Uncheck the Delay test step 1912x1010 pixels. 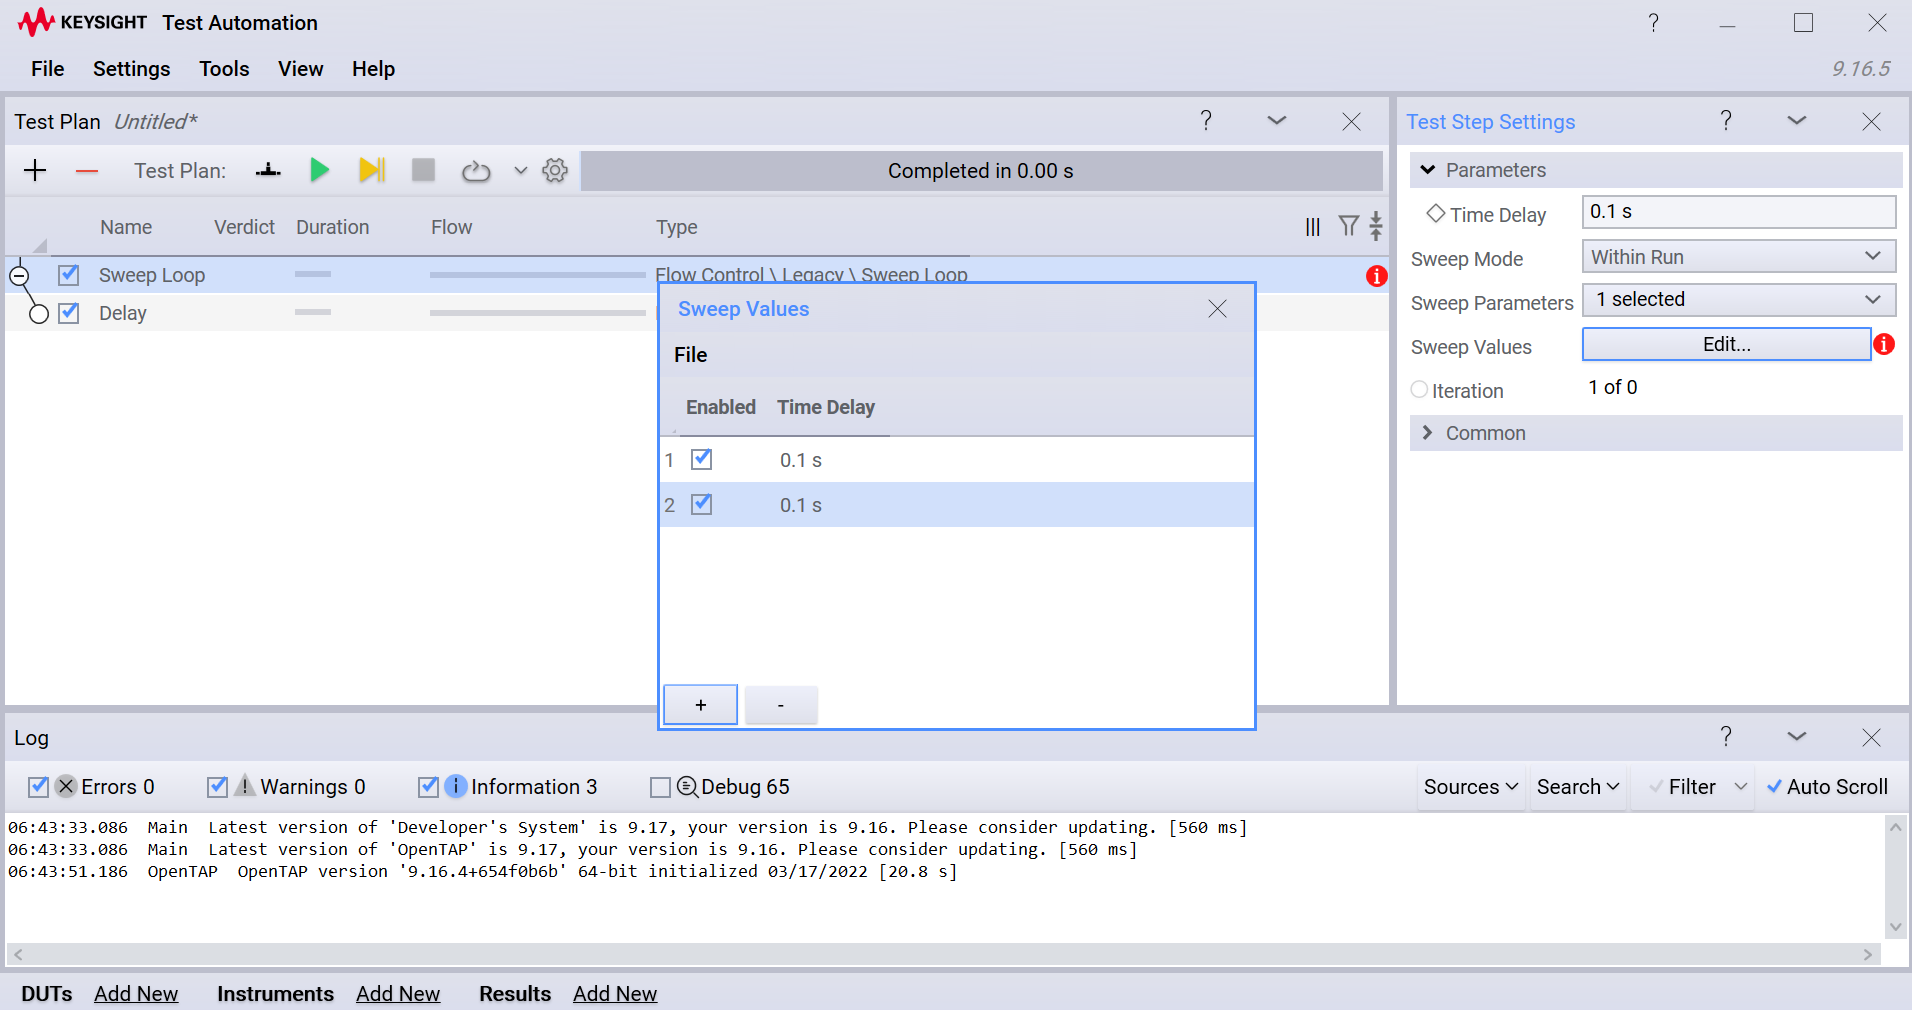click(68, 312)
